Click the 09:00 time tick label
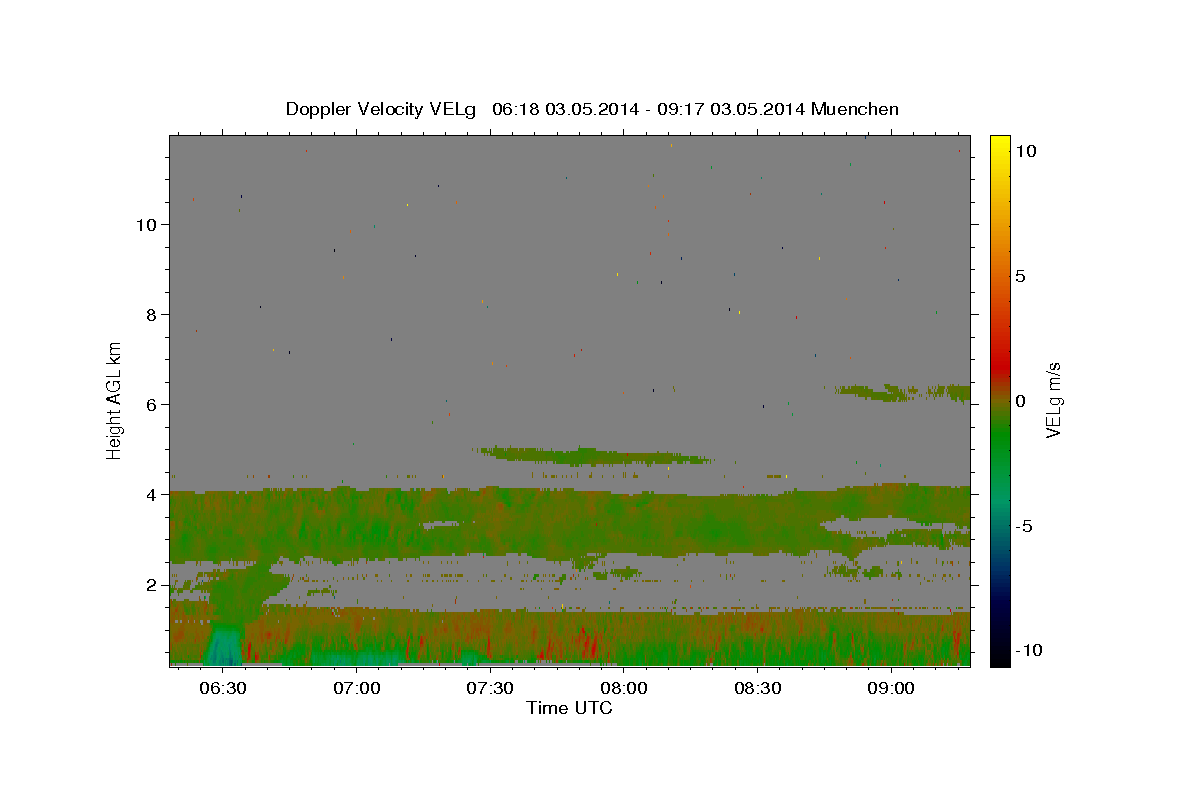The width and height of the screenshot is (1200, 800). pos(891,688)
